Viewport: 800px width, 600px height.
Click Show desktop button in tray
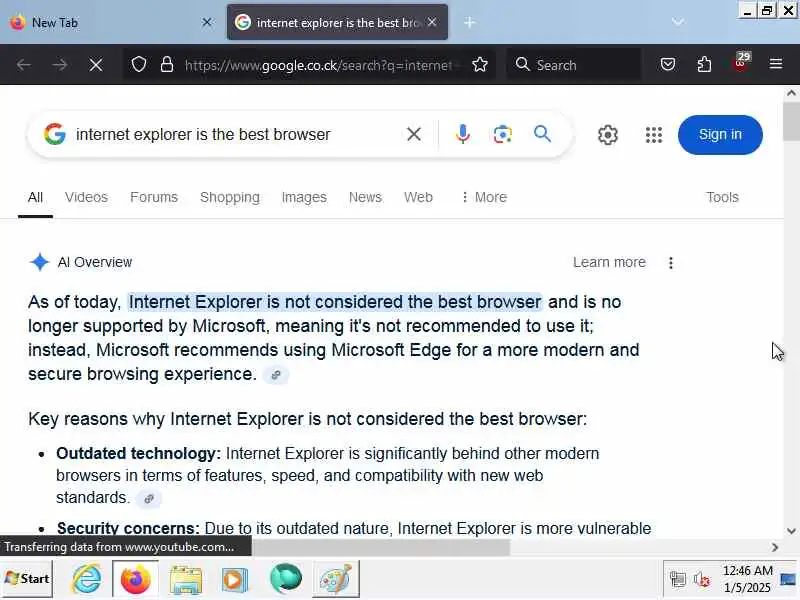pos(788,579)
